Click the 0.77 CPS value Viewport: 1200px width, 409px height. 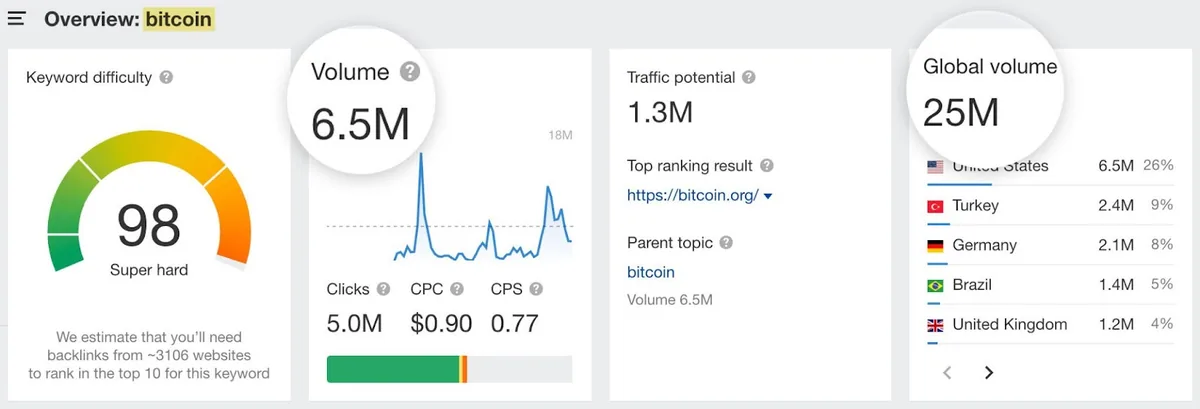515,323
